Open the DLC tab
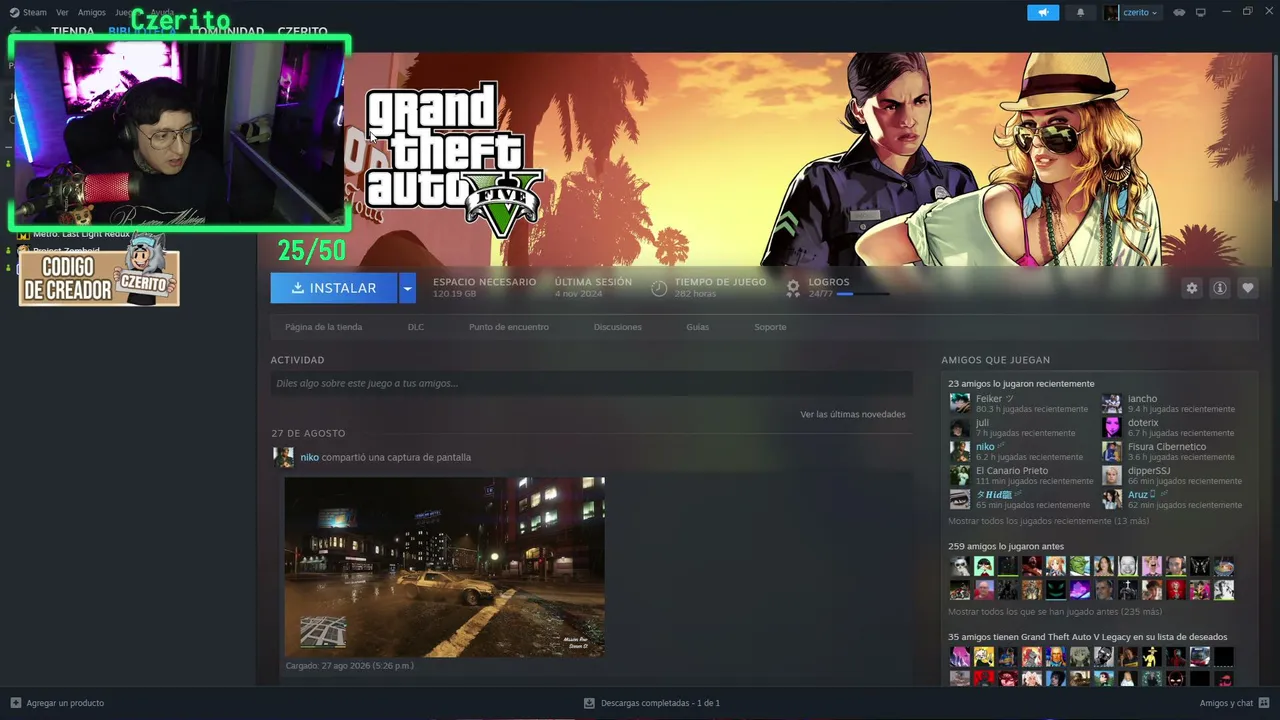 coord(416,327)
